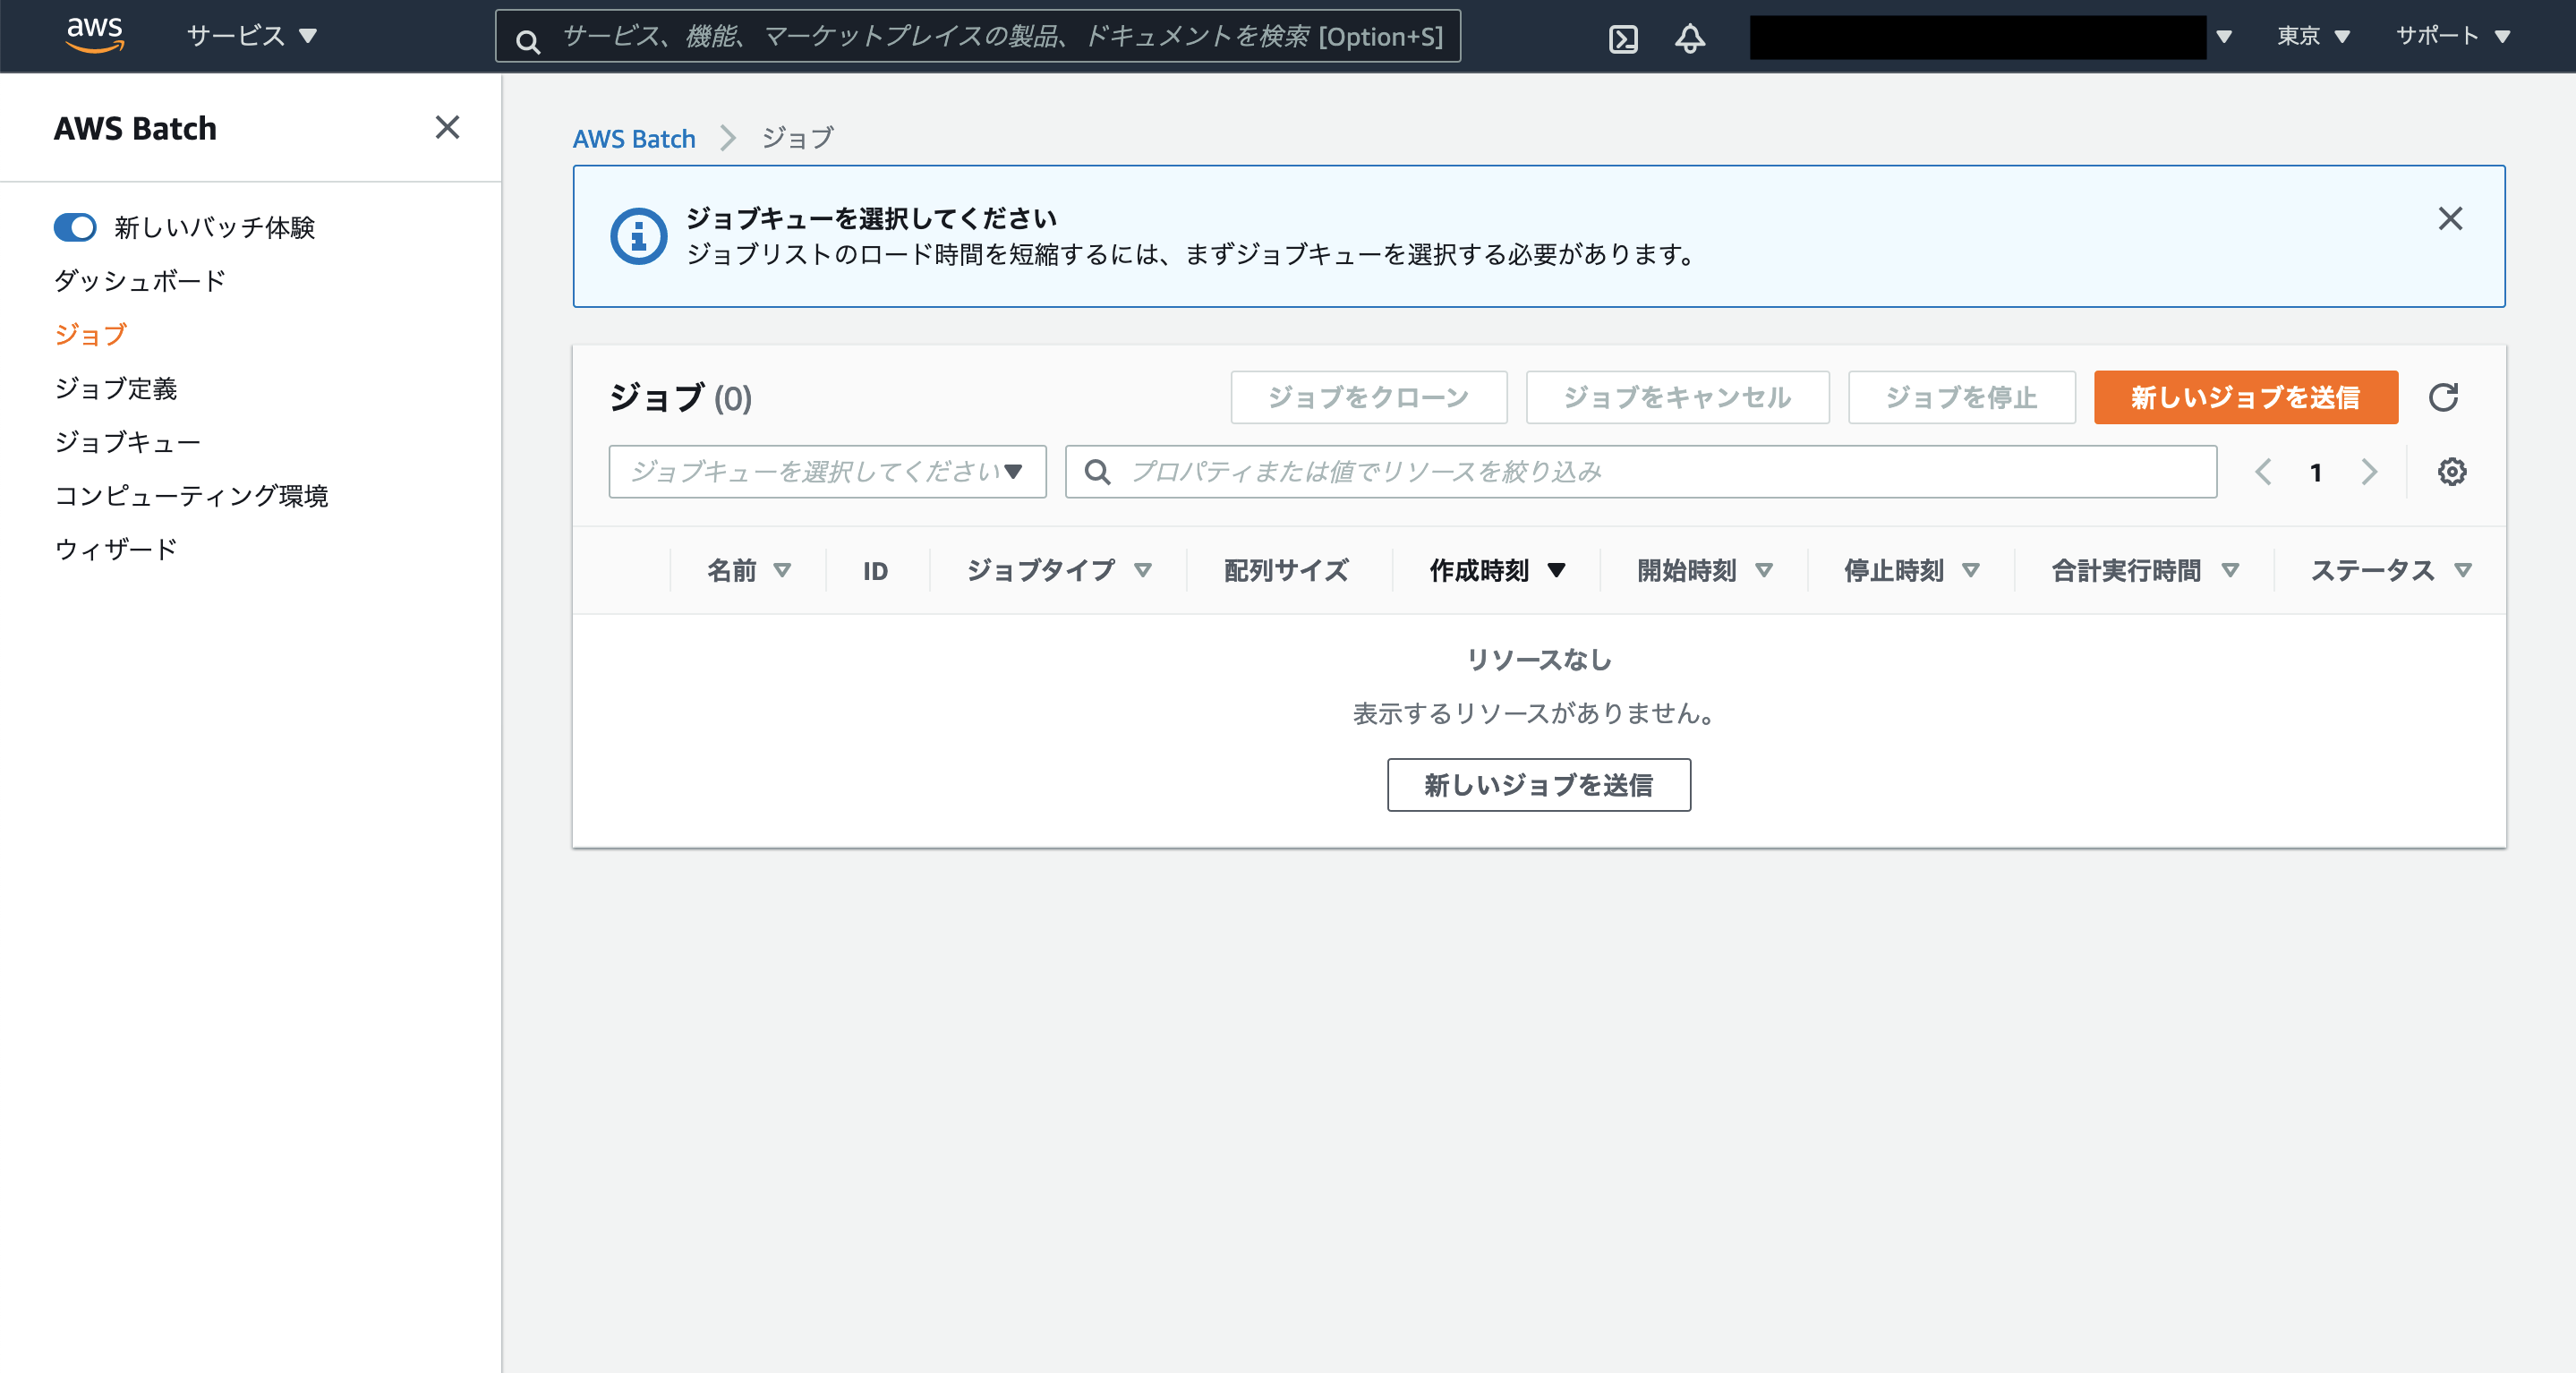The width and height of the screenshot is (2576, 1373).
Task: Sort by ジョブタイプ column
Action: point(1058,570)
